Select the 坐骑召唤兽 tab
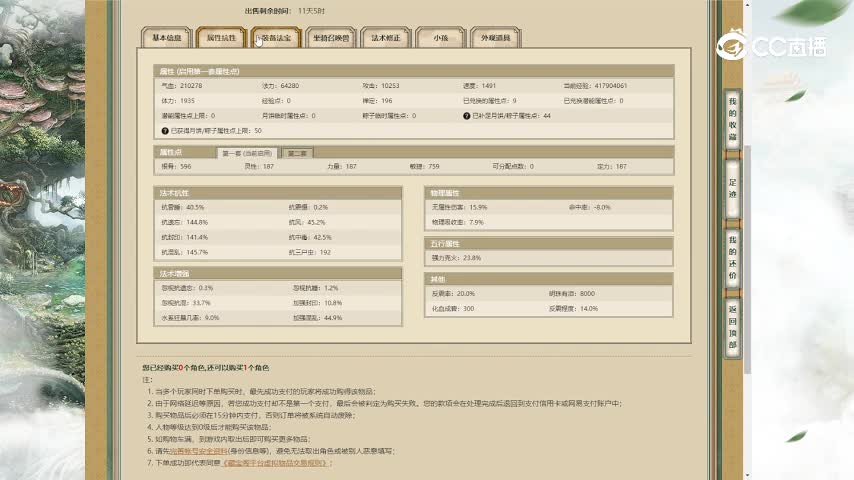The image size is (854, 480). (331, 38)
